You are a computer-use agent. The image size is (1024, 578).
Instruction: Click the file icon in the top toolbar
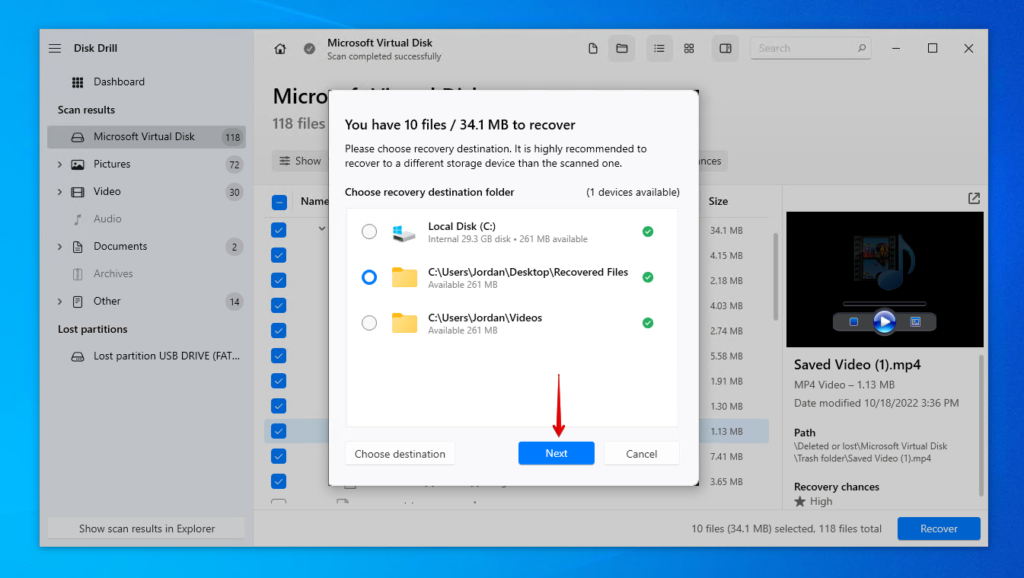point(592,47)
